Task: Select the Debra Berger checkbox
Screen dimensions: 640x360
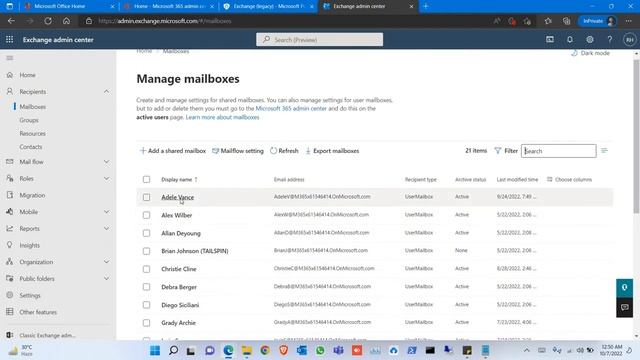Action: [x=147, y=287]
